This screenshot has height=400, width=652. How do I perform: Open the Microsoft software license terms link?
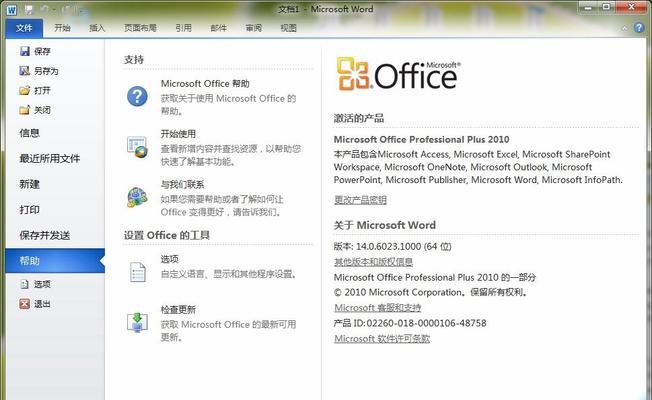pyautogui.click(x=382, y=339)
